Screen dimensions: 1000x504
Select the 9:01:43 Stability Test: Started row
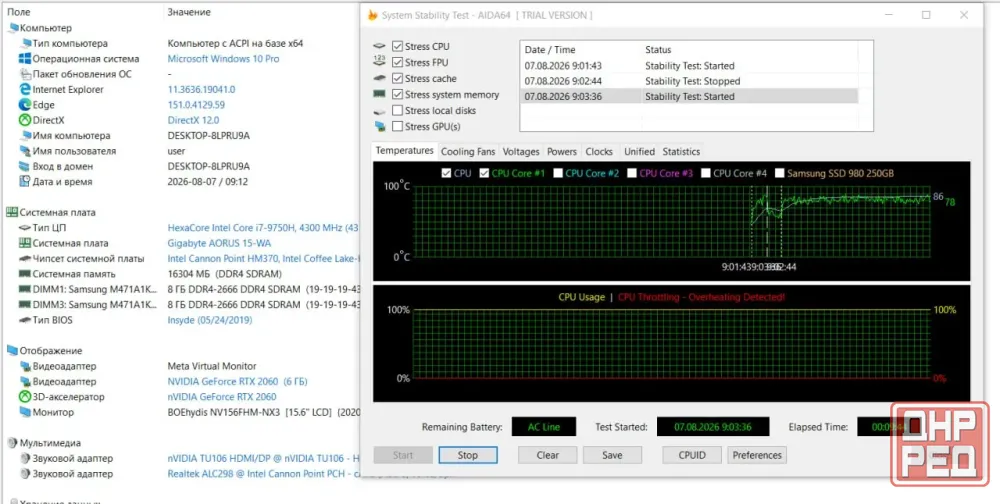point(689,66)
